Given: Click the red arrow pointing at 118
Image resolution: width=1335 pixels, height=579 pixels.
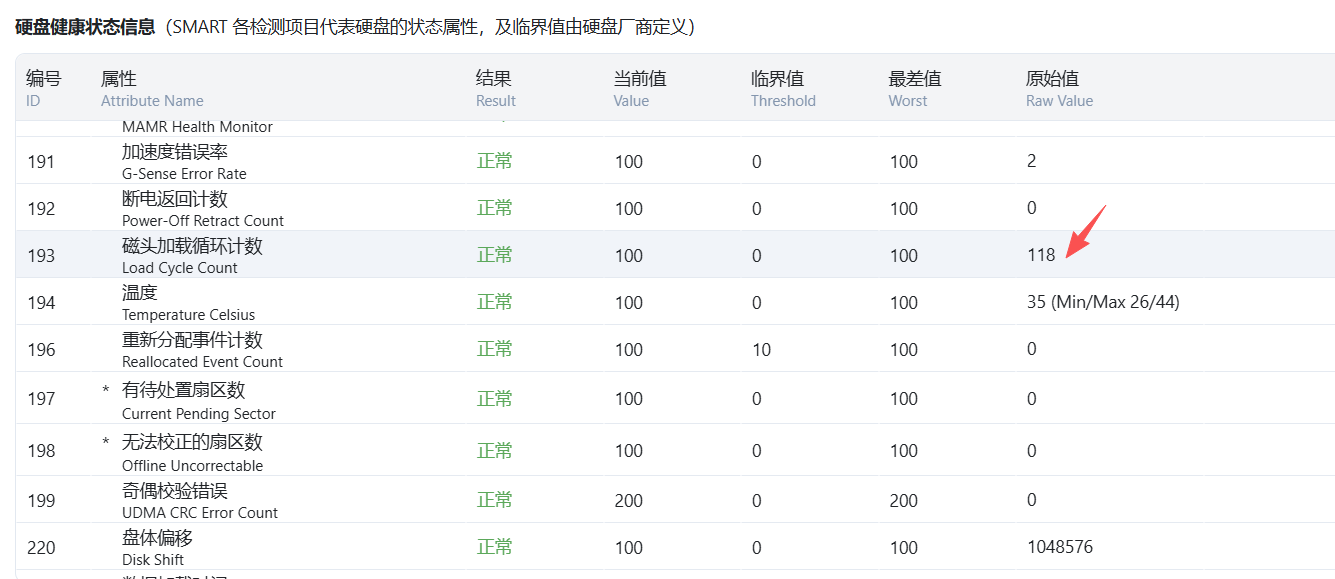Looking at the screenshot, I should [1086, 231].
